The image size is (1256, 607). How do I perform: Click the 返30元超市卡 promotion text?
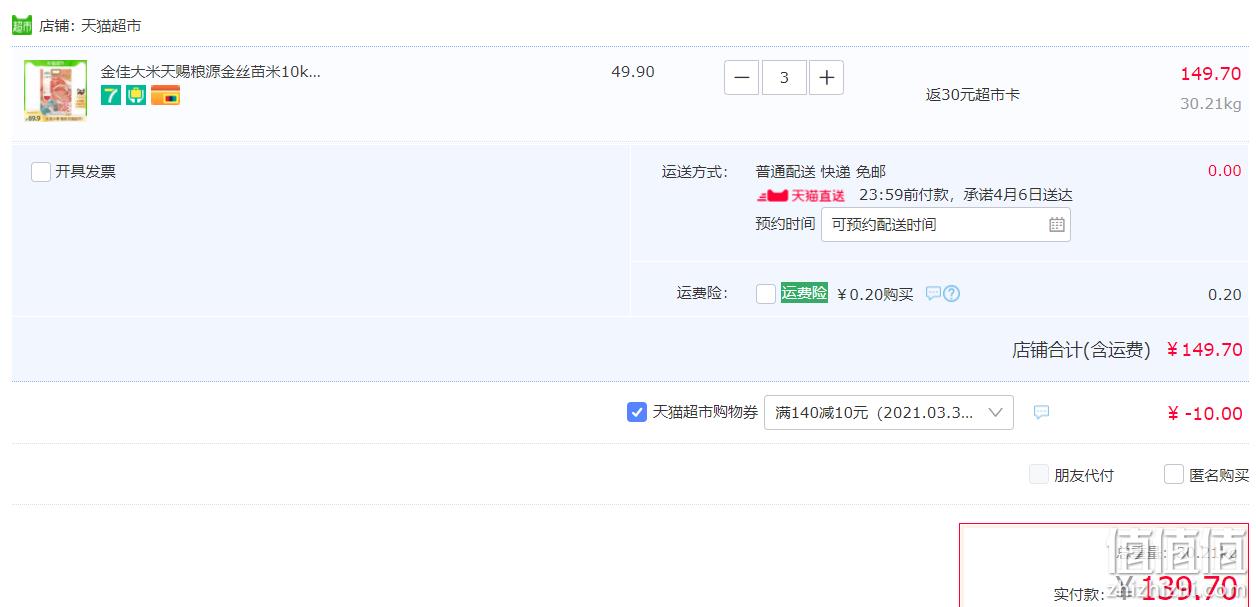pos(973,95)
